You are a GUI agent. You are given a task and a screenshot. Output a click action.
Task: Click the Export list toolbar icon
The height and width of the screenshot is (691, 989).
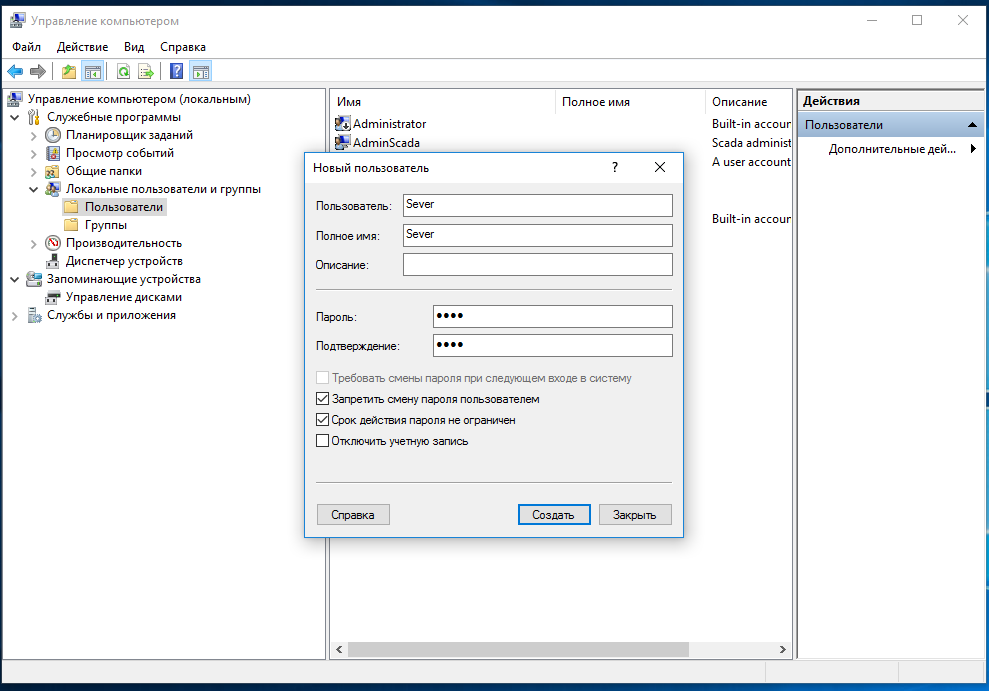click(x=146, y=71)
